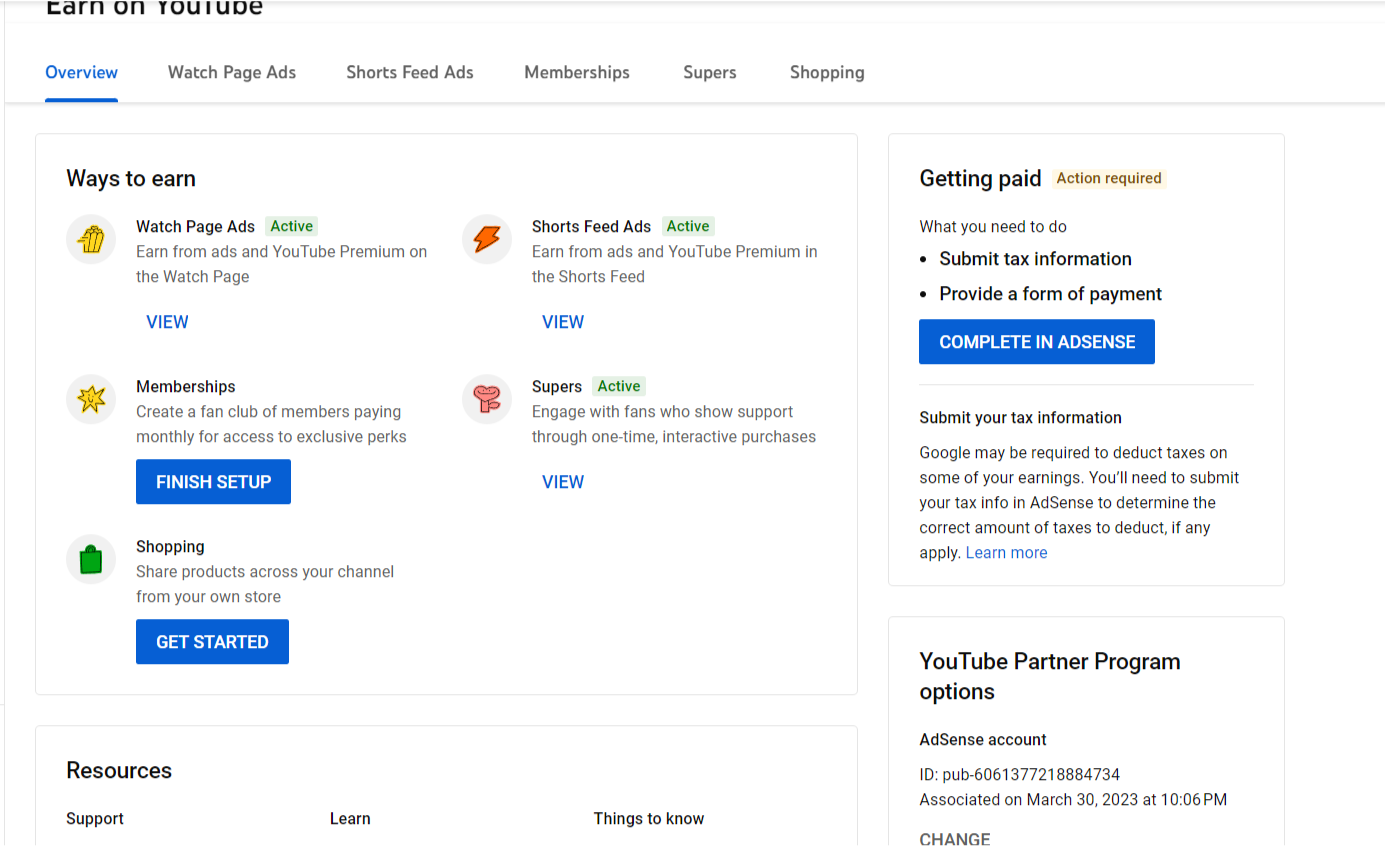The image size is (1385, 865).
Task: Click the AdSense account label
Action: (983, 740)
